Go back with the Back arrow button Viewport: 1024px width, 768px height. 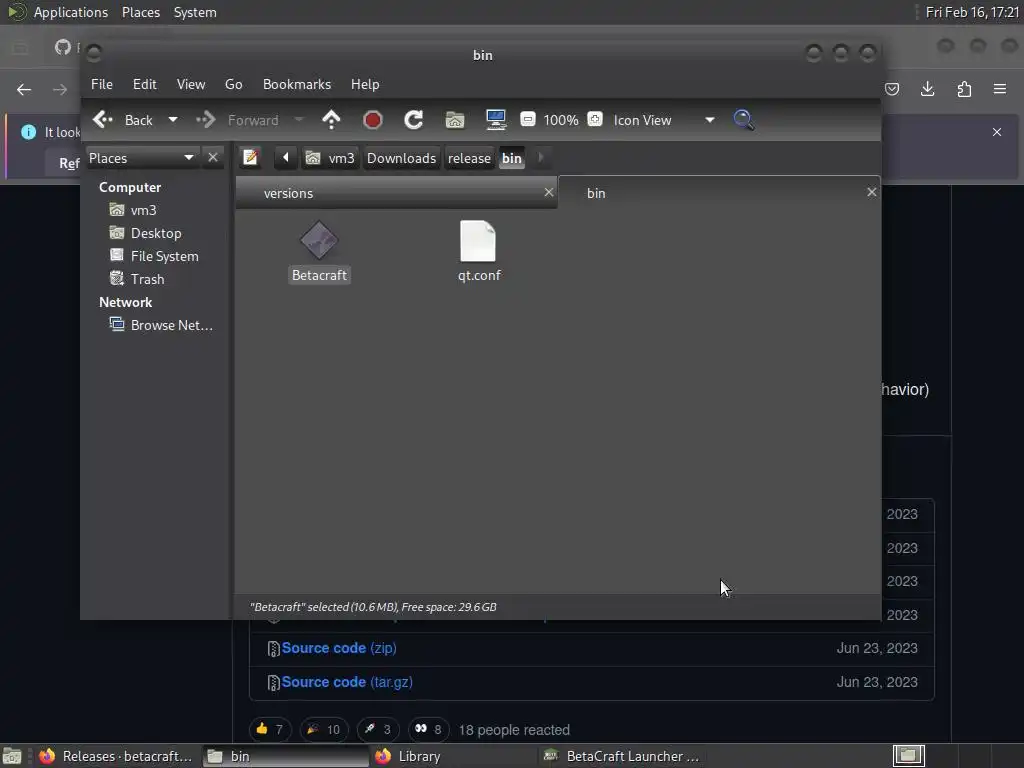(x=123, y=120)
